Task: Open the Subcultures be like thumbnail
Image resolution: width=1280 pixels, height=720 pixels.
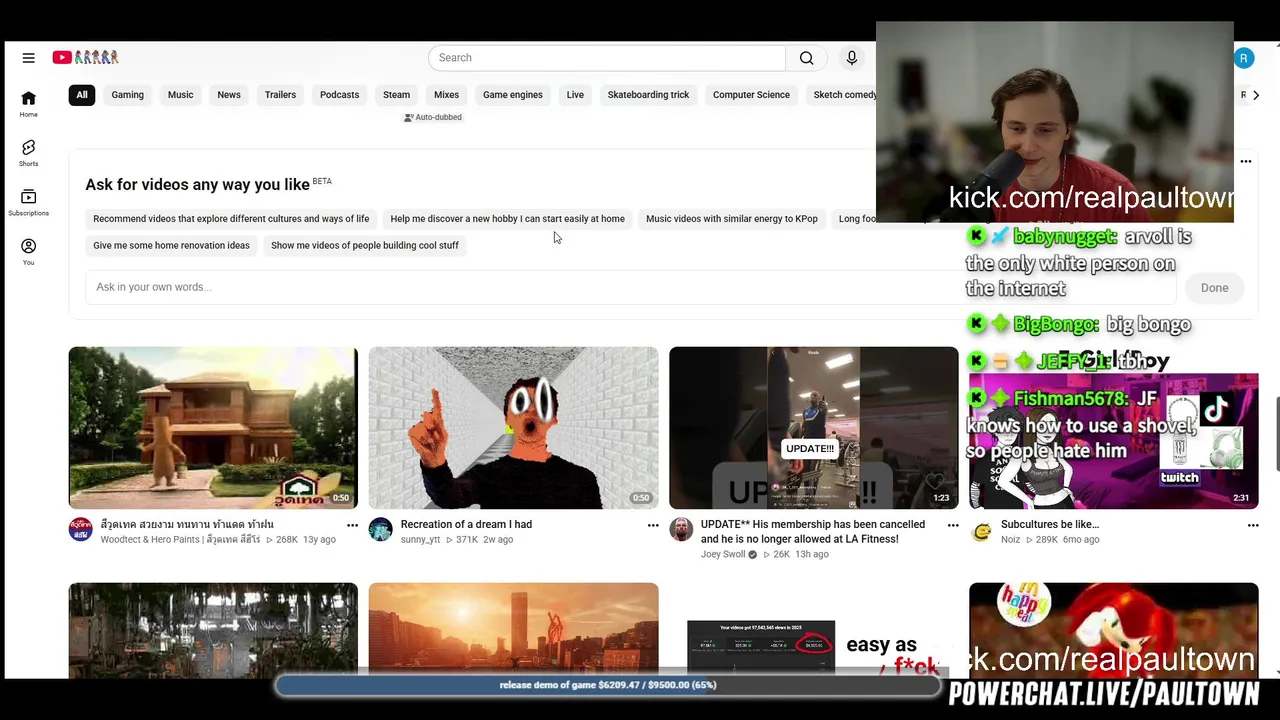Action: [1113, 441]
